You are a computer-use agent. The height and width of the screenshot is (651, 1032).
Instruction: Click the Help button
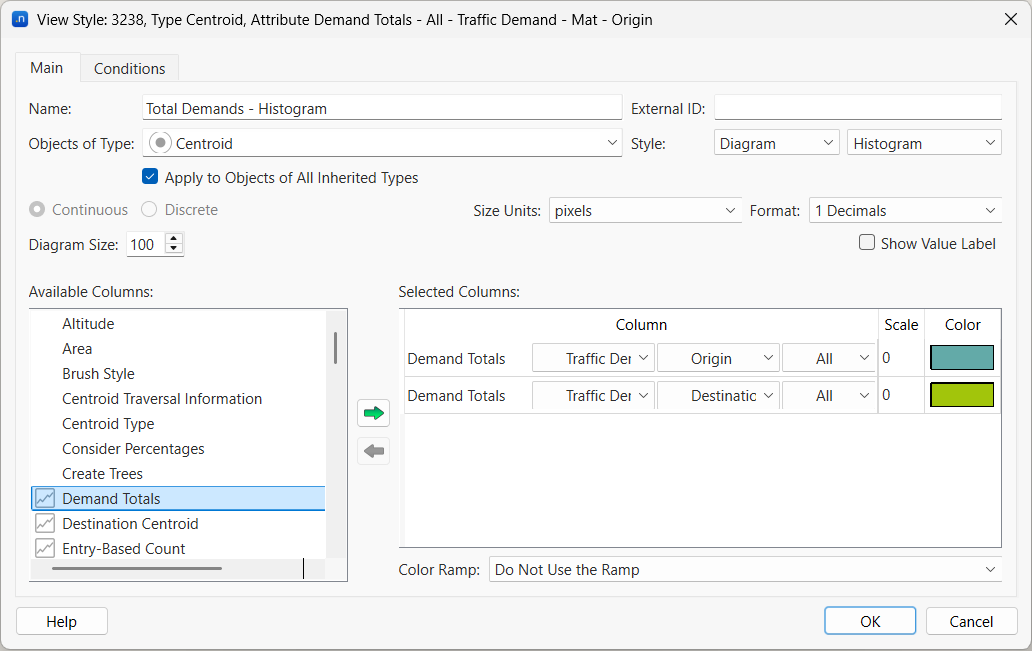pos(61,621)
